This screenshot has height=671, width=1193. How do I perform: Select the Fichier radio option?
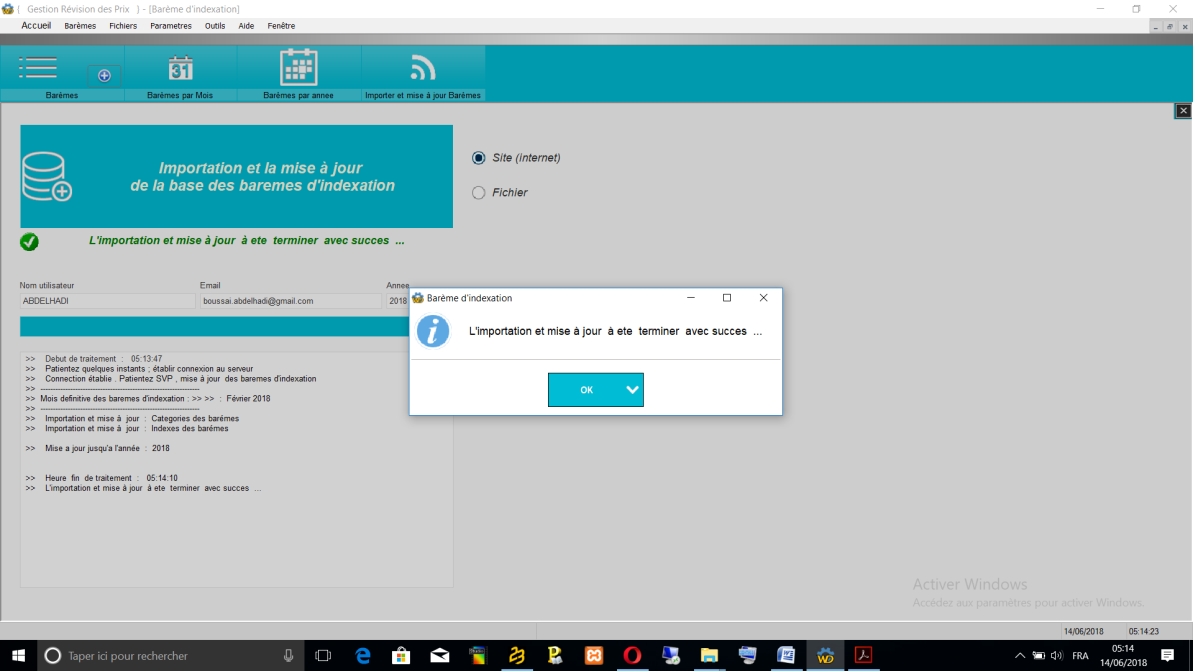pyautogui.click(x=479, y=193)
